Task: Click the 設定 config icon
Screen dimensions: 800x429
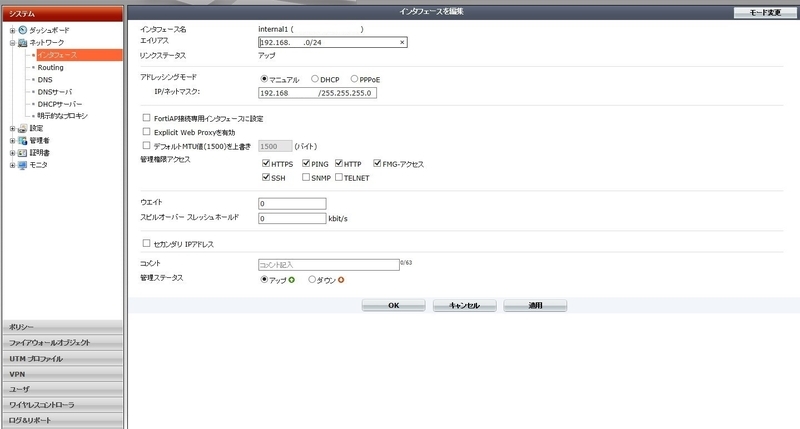Action: pyautogui.click(x=22, y=129)
